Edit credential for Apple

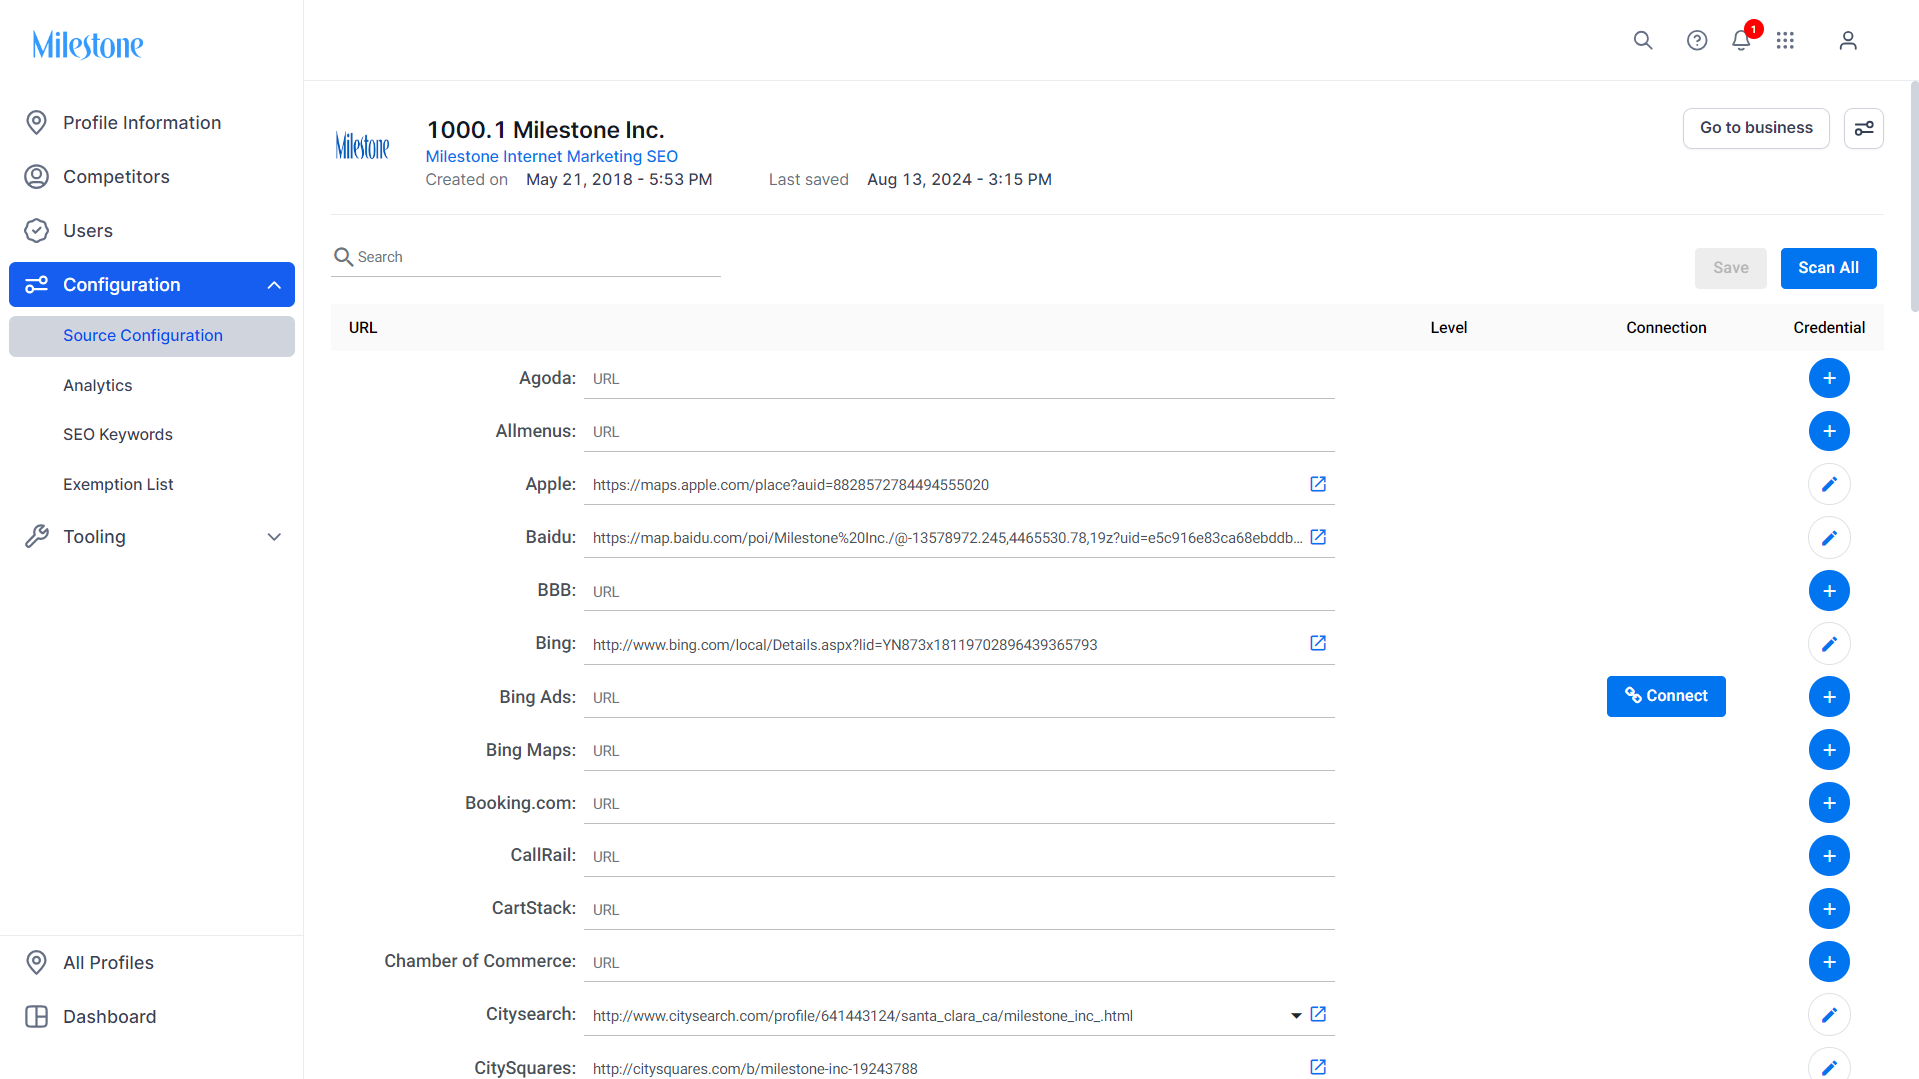pos(1829,484)
